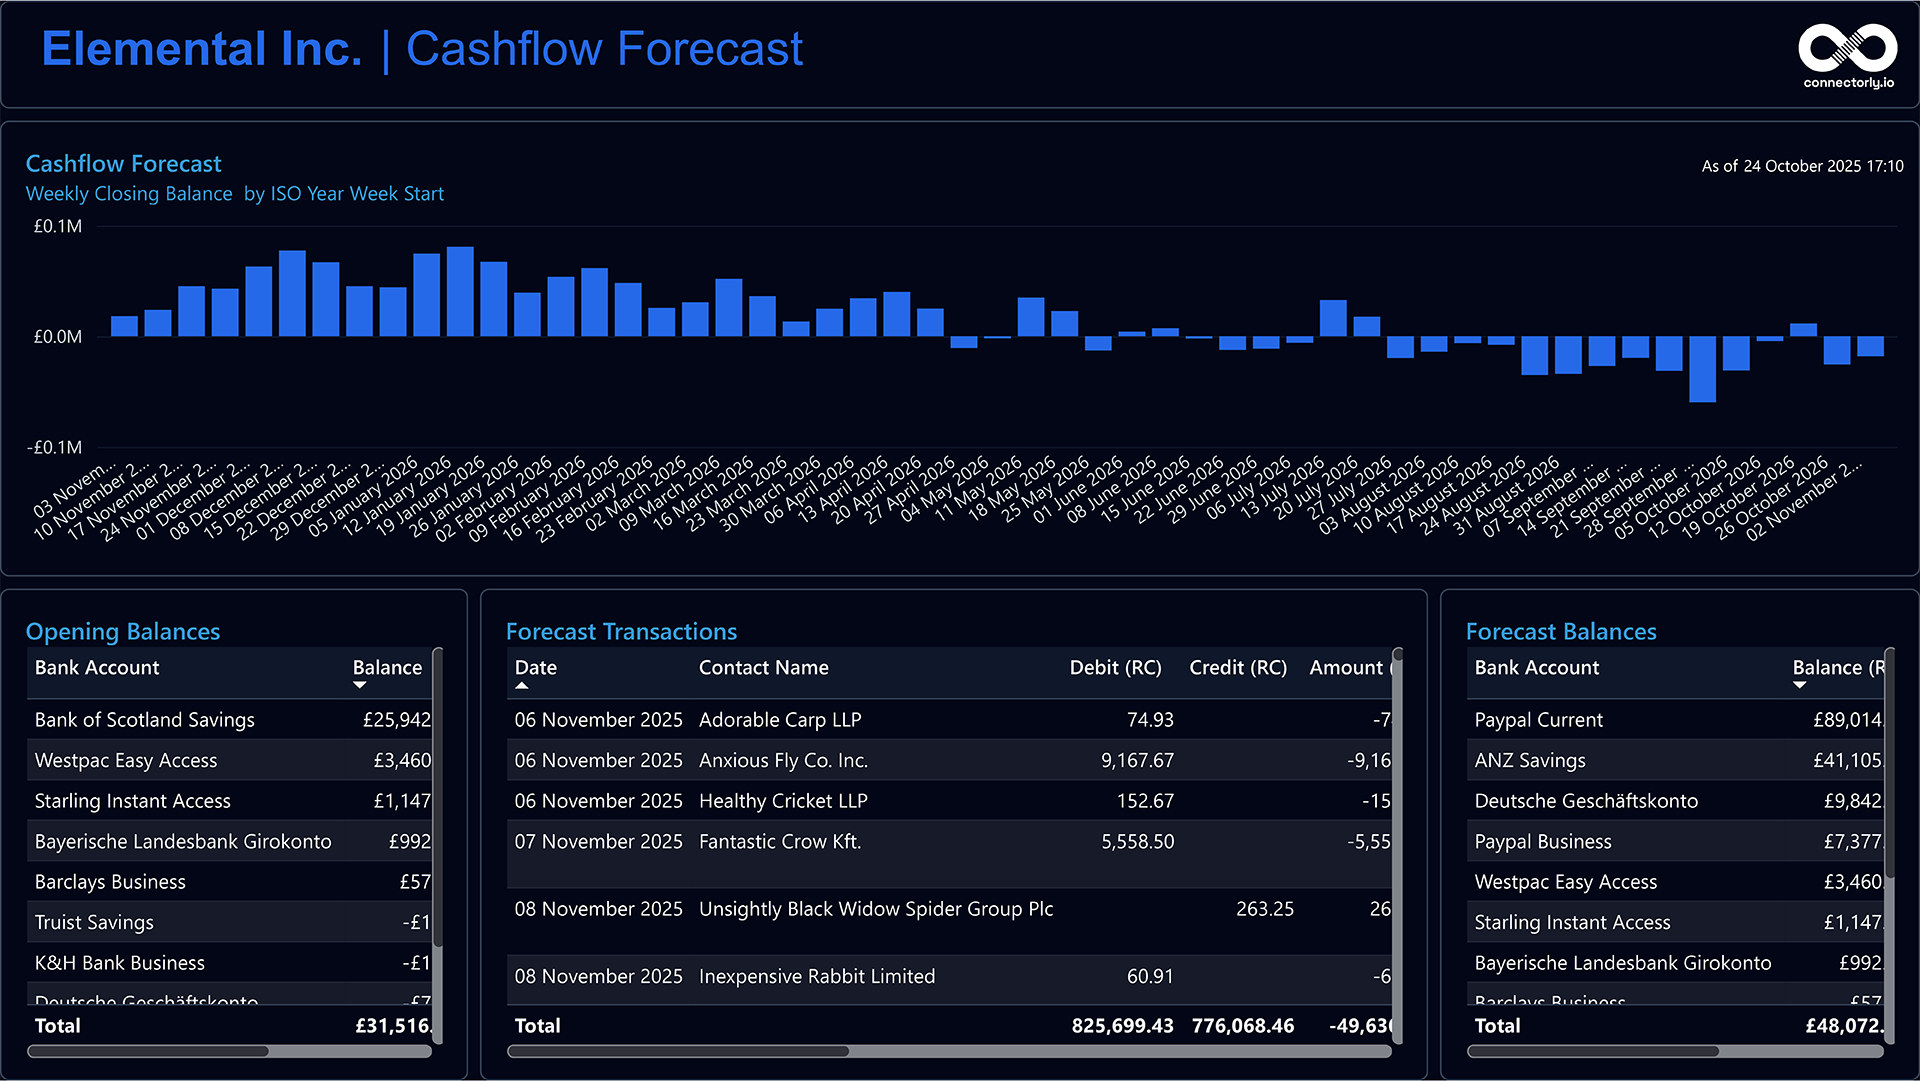Click the connectorly.io logo
The height and width of the screenshot is (1081, 1920).
click(x=1847, y=47)
